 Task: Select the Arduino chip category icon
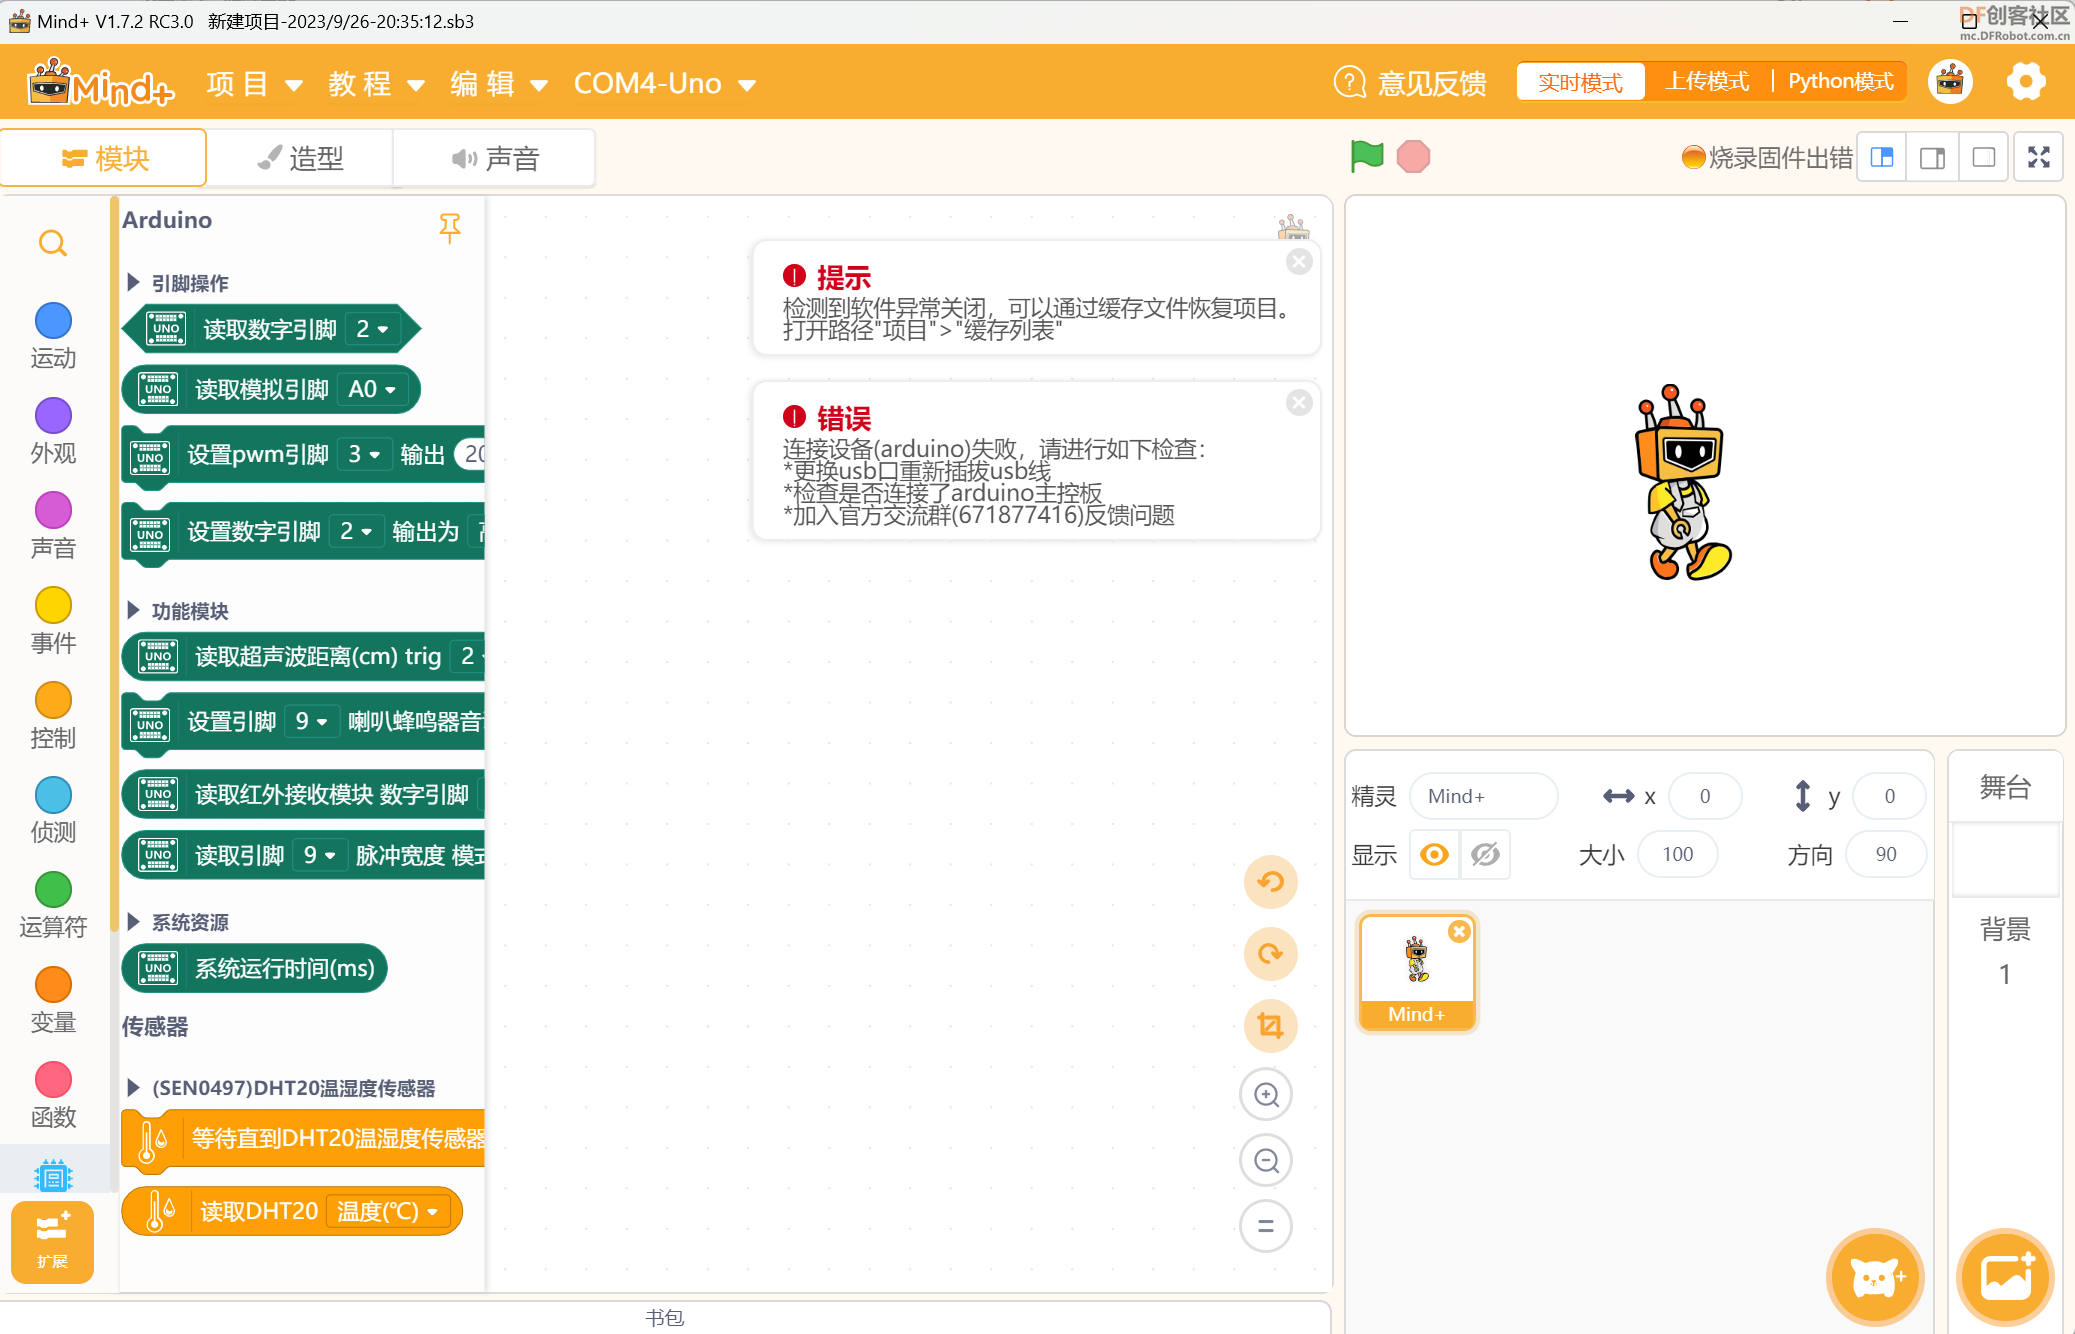click(x=53, y=1176)
